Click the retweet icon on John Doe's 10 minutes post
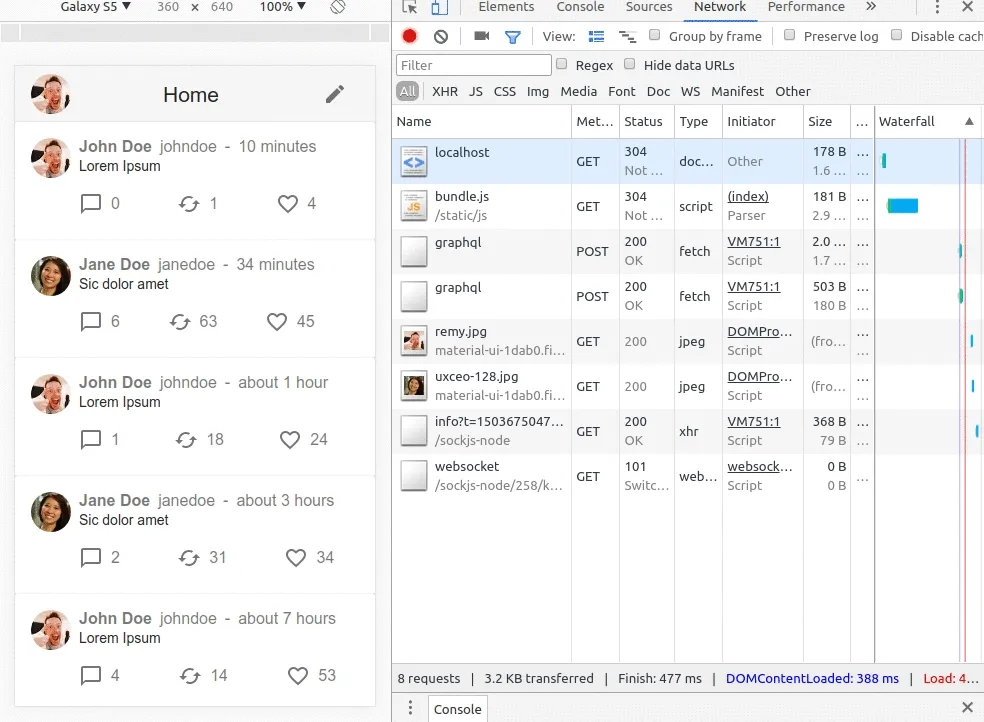 coord(189,203)
